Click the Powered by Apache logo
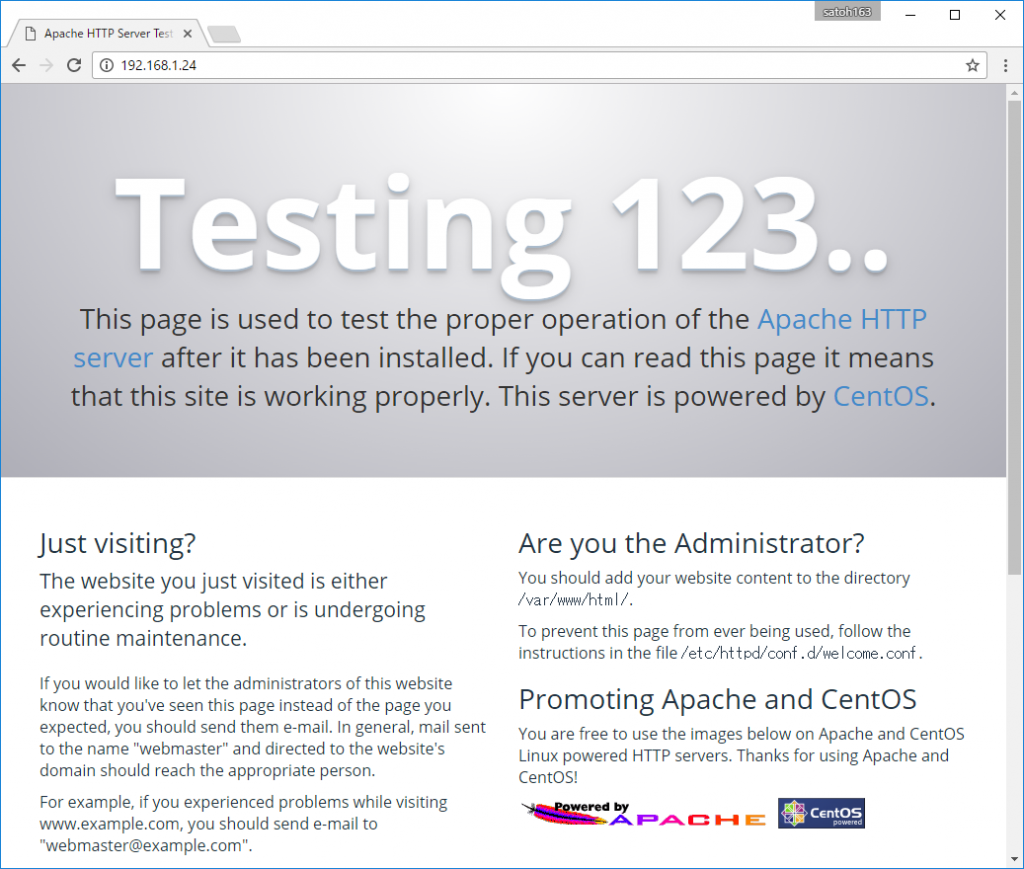1024x869 pixels. [643, 814]
